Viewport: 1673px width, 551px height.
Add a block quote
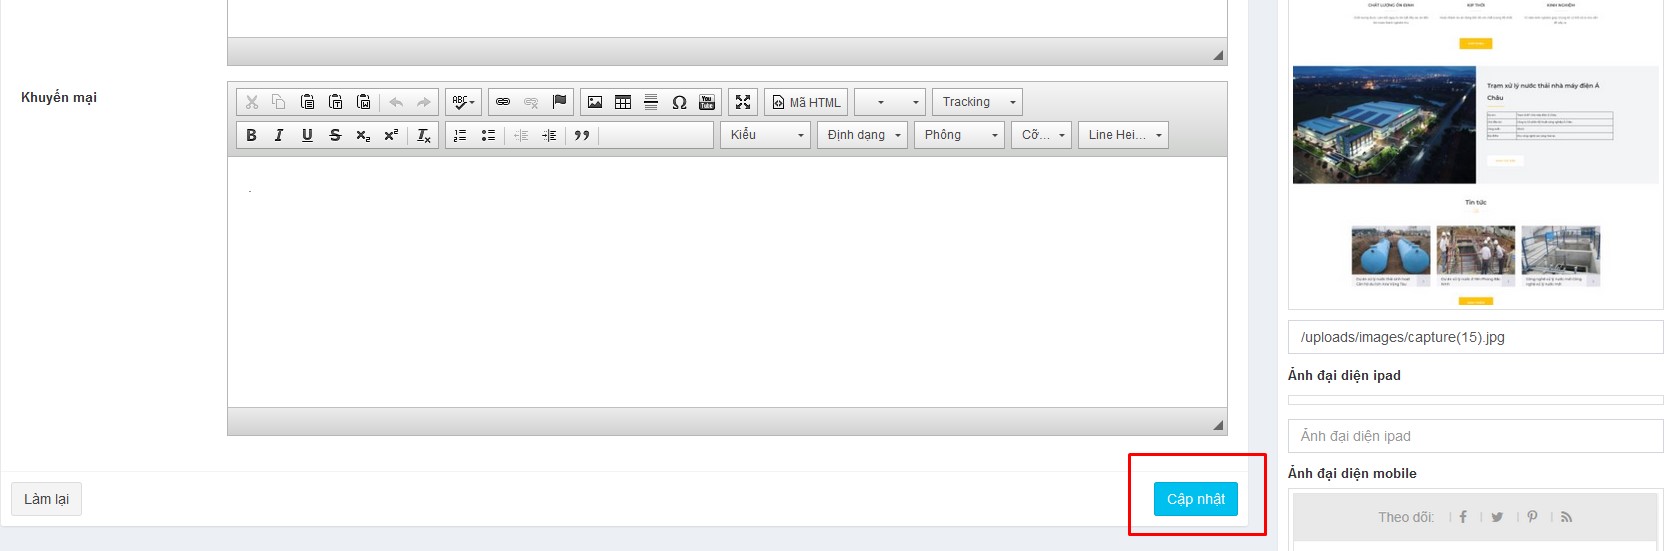[x=582, y=135]
